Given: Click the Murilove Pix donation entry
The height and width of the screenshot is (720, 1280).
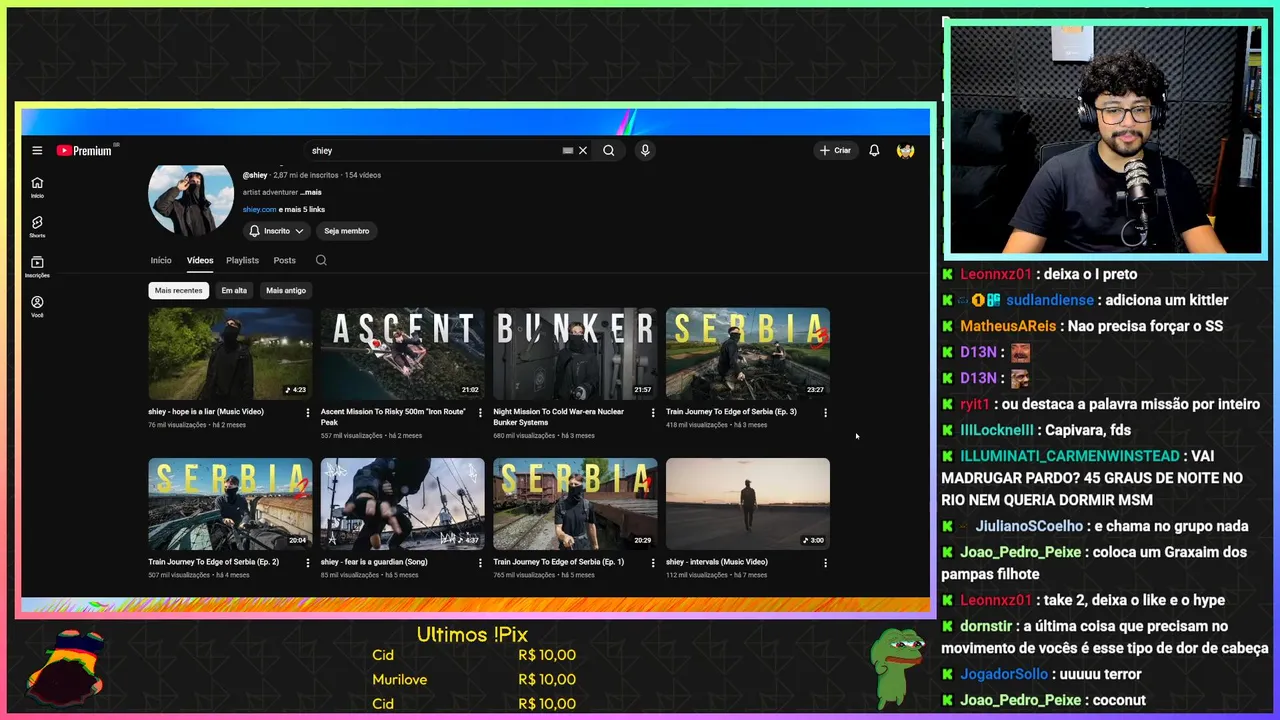Looking at the screenshot, I should tap(474, 680).
